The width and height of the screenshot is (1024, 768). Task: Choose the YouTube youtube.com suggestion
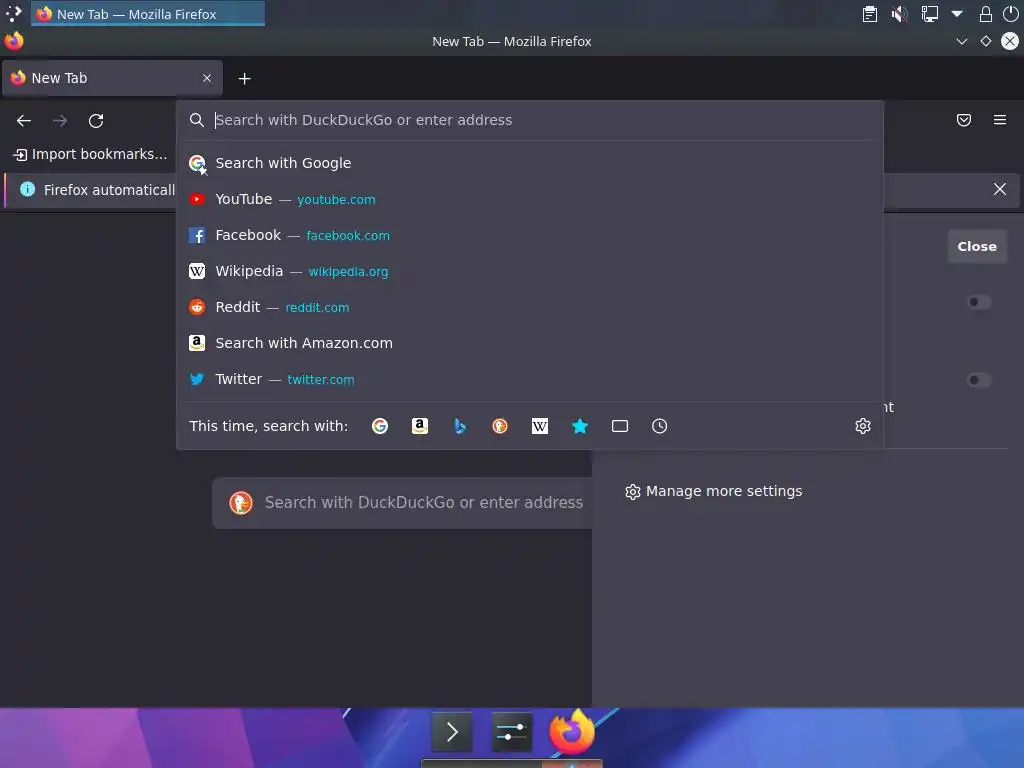pyautogui.click(x=530, y=199)
